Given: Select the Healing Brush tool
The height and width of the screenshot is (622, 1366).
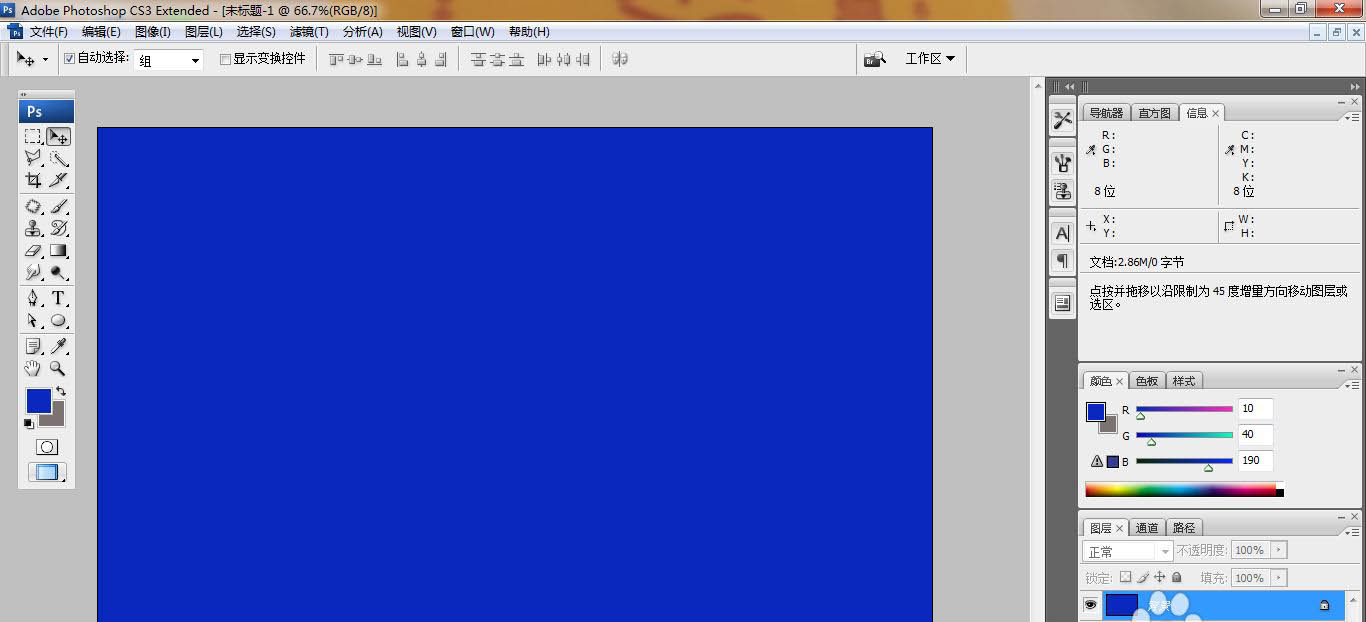Looking at the screenshot, I should [33, 207].
